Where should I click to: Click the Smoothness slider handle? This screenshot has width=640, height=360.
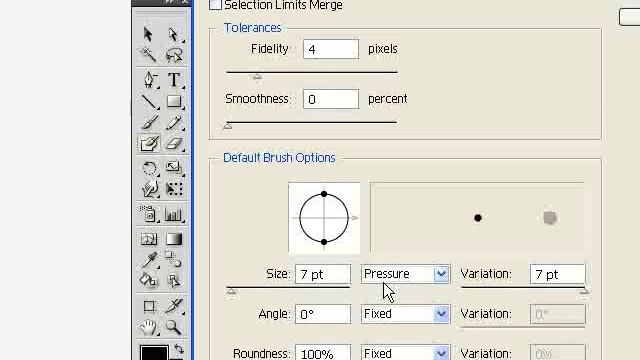(228, 126)
